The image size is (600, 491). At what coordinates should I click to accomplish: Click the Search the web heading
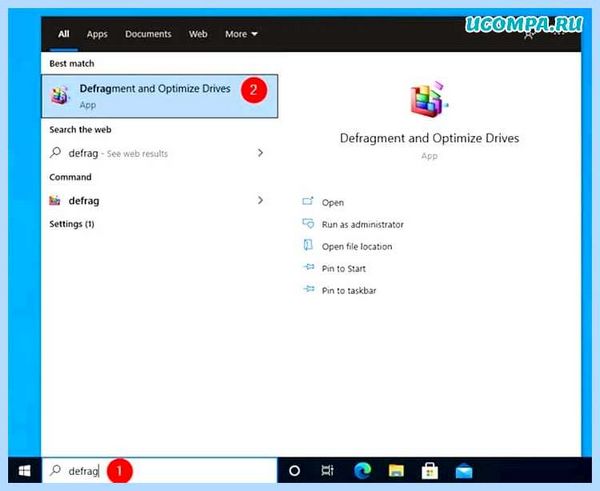point(80,130)
